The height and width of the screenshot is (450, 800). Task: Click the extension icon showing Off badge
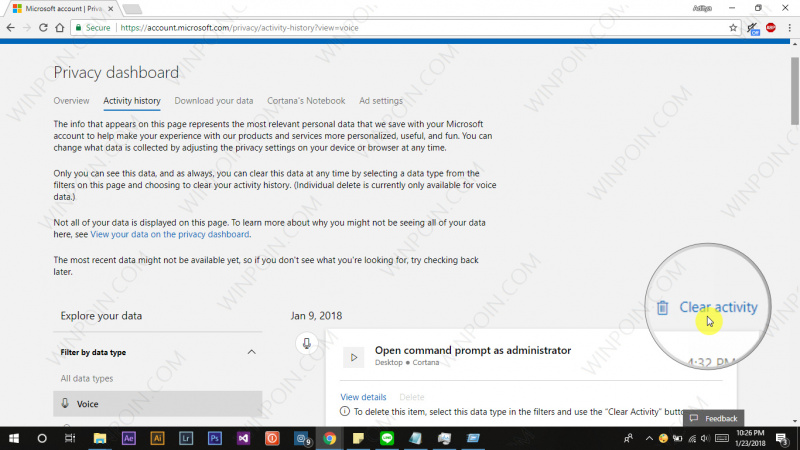point(753,28)
